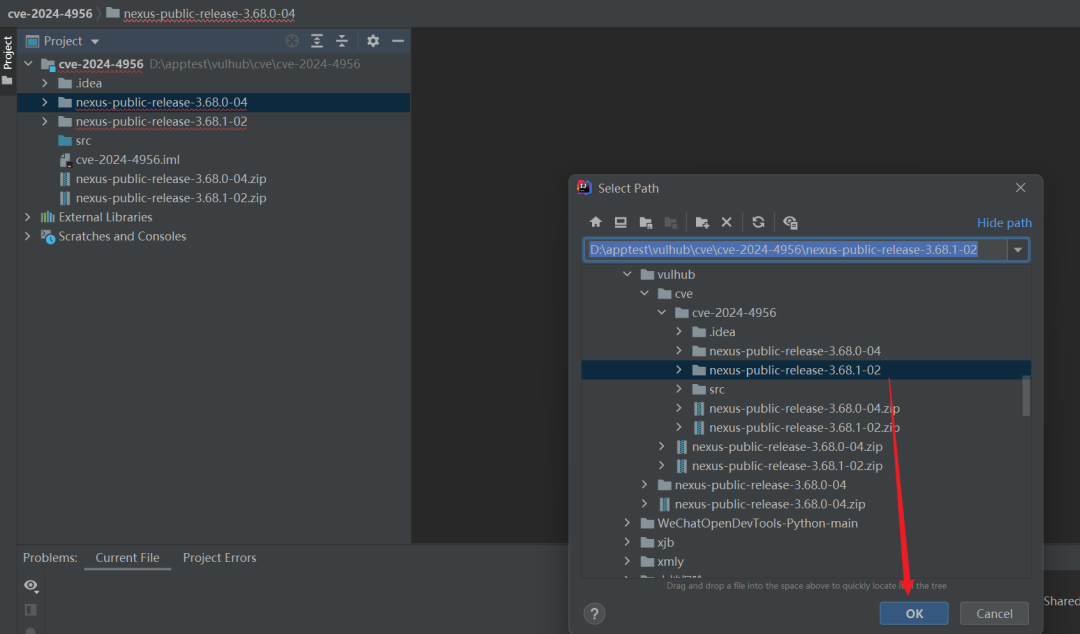Select WeChatOpenDevTools-Python-main folder in dialog
This screenshot has height=634, width=1080.
click(x=758, y=523)
